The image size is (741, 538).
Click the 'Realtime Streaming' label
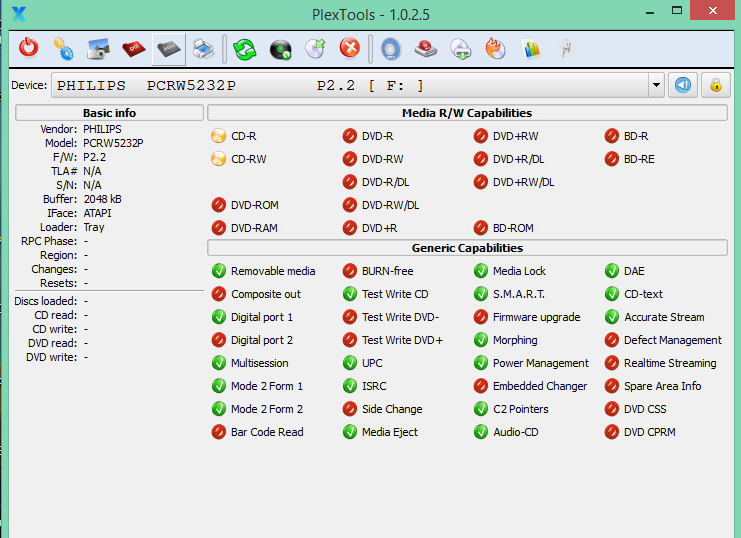pos(670,363)
